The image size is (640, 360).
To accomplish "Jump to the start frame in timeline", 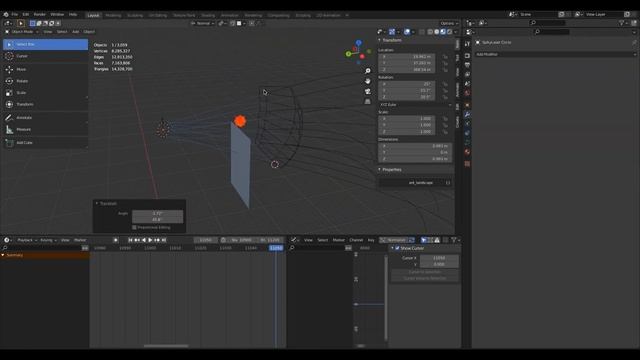I will point(131,240).
